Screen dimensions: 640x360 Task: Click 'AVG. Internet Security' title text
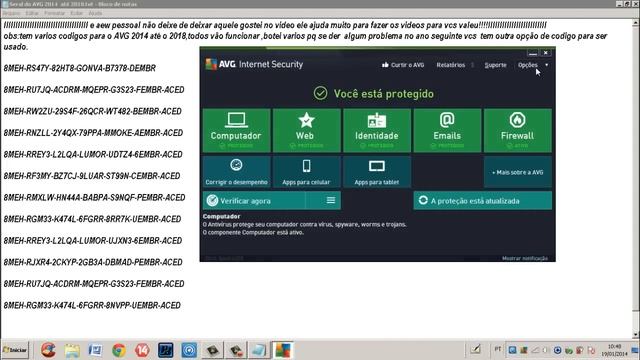[x=261, y=64]
